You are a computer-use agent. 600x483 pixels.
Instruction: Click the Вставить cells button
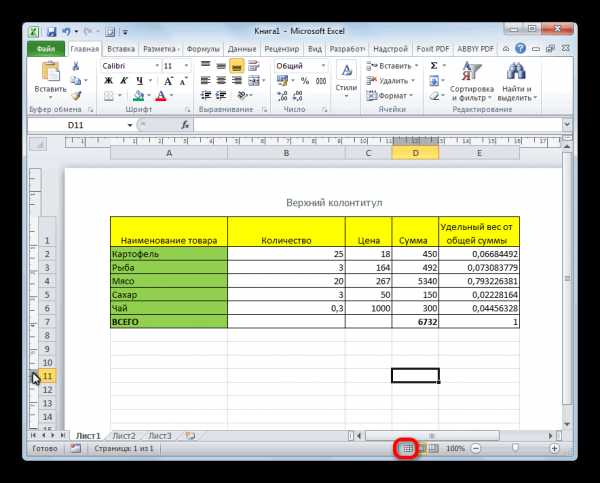tap(392, 66)
